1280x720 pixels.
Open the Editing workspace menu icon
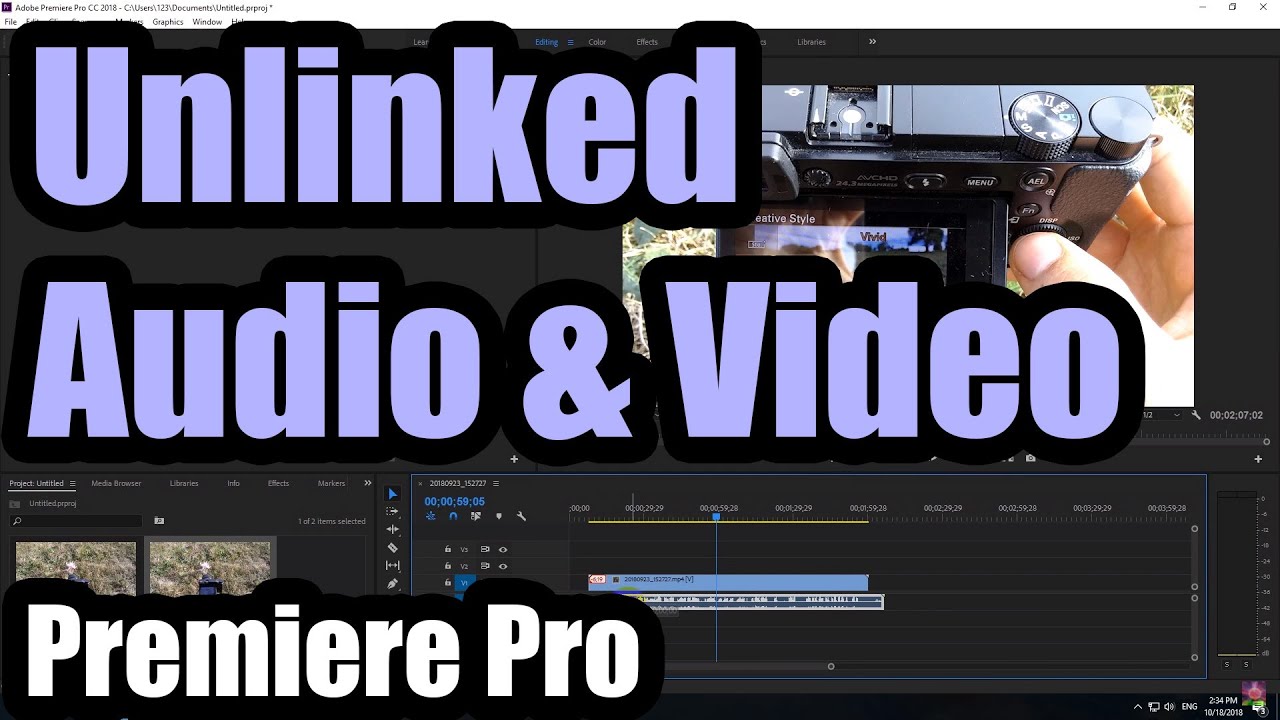(x=571, y=42)
